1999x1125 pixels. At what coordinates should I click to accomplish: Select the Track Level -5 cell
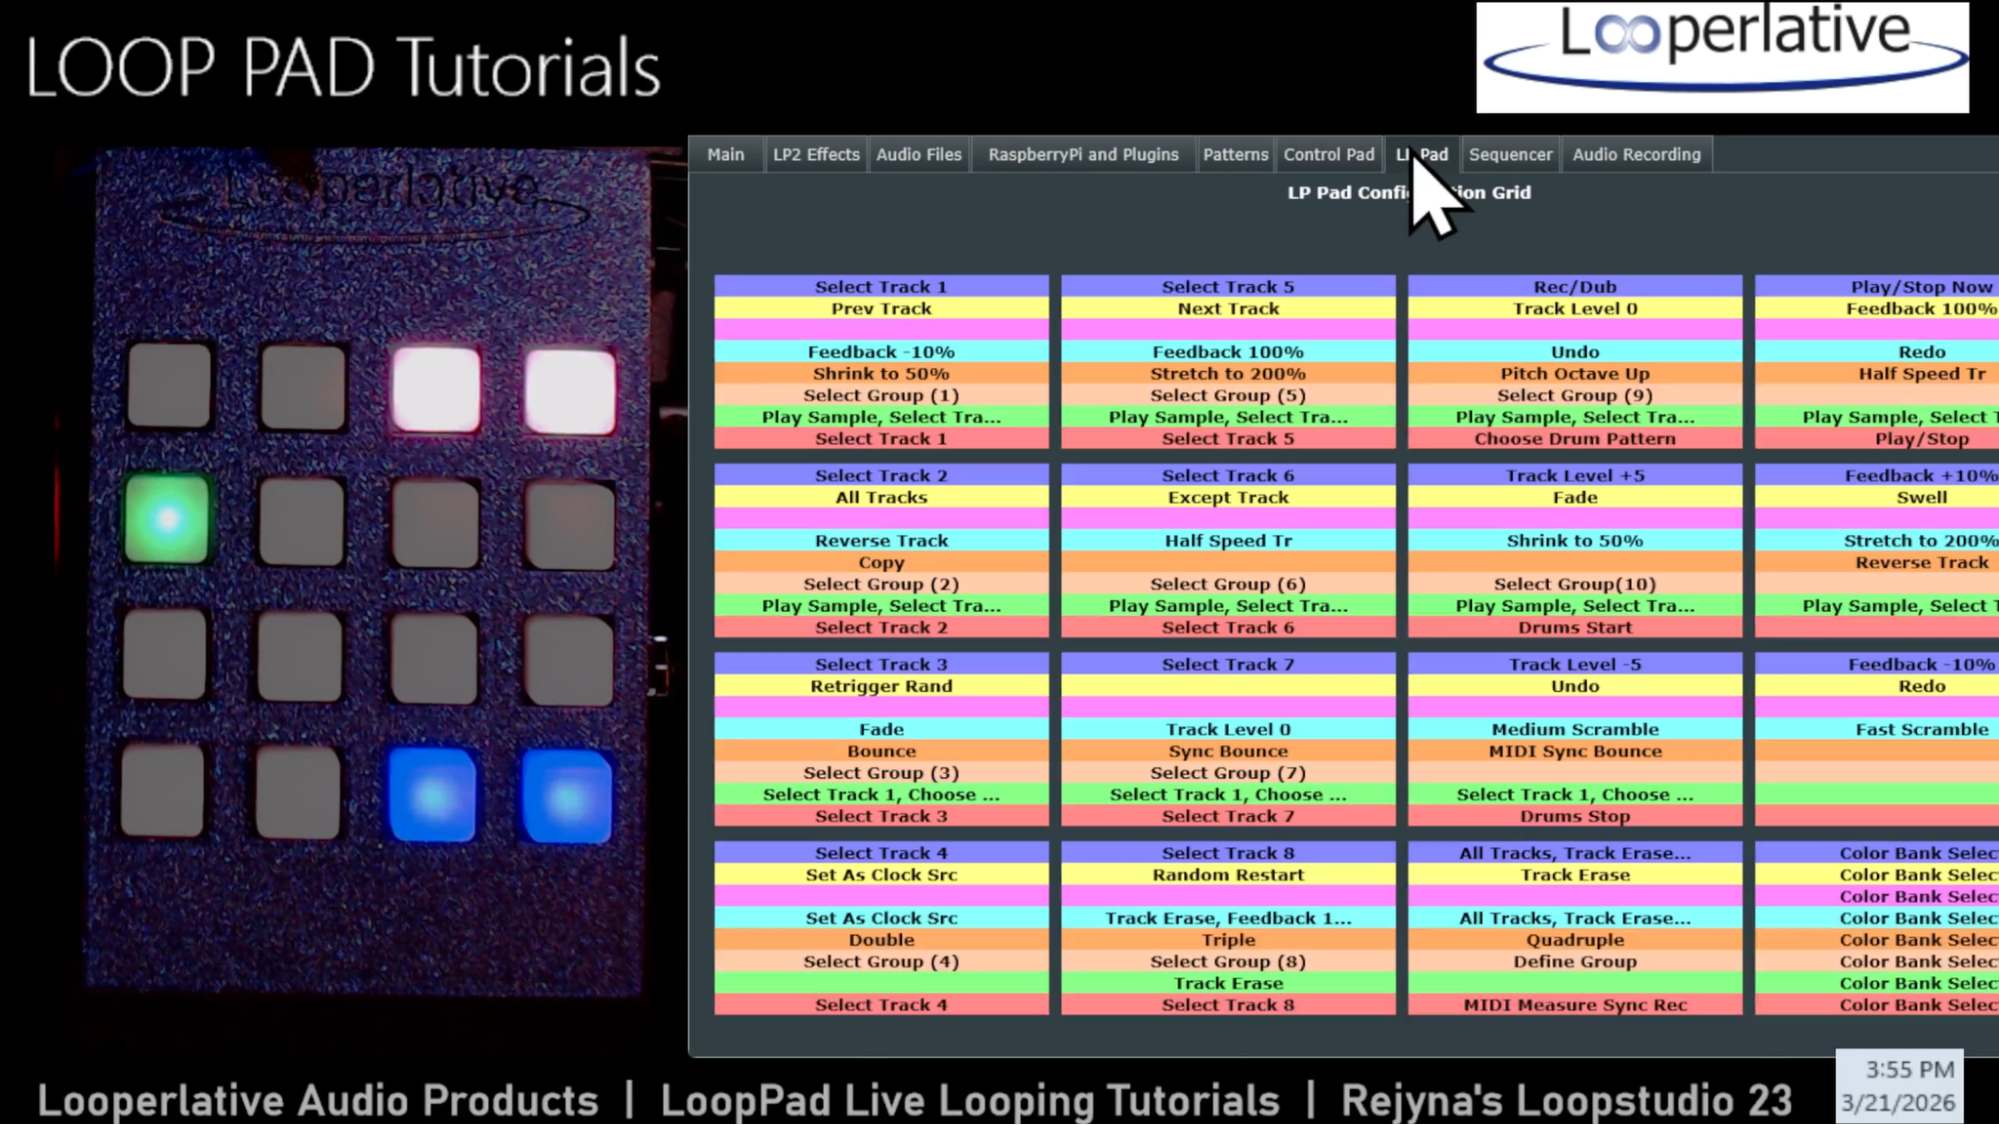[x=1575, y=665]
